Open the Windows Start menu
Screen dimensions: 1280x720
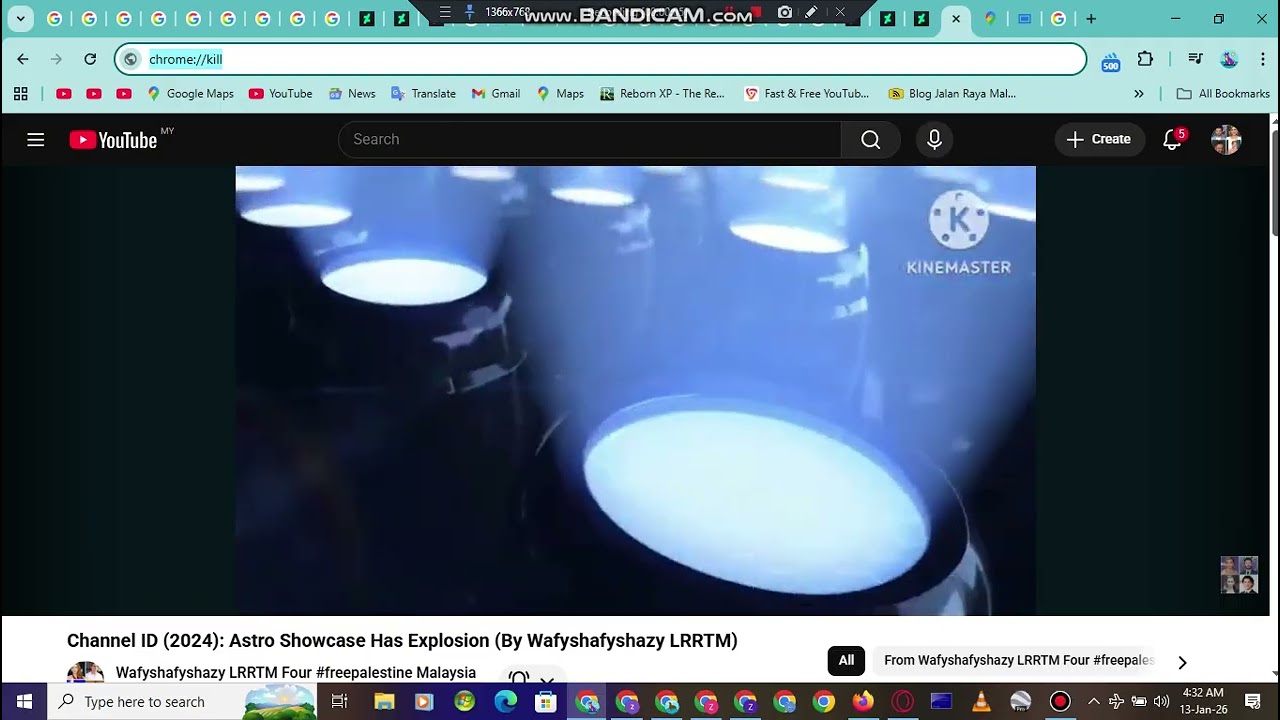(x=24, y=701)
